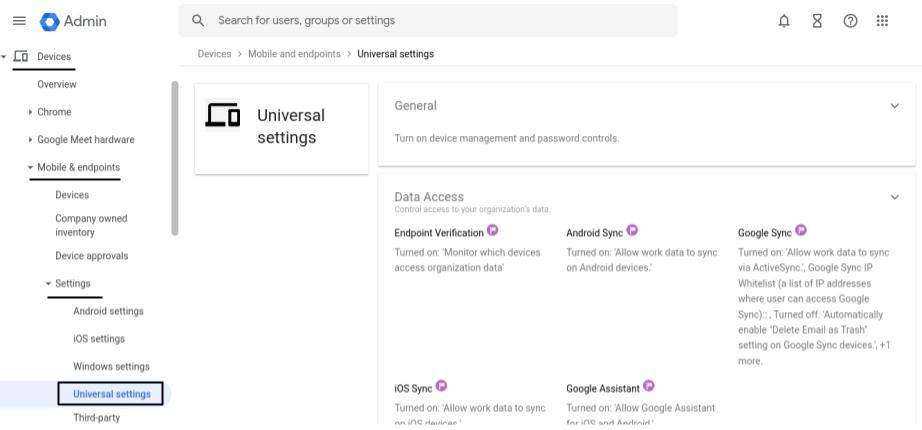Viewport: 922px width, 430px height.
Task: Click Mobile and endpoints breadcrumb
Action: point(294,54)
